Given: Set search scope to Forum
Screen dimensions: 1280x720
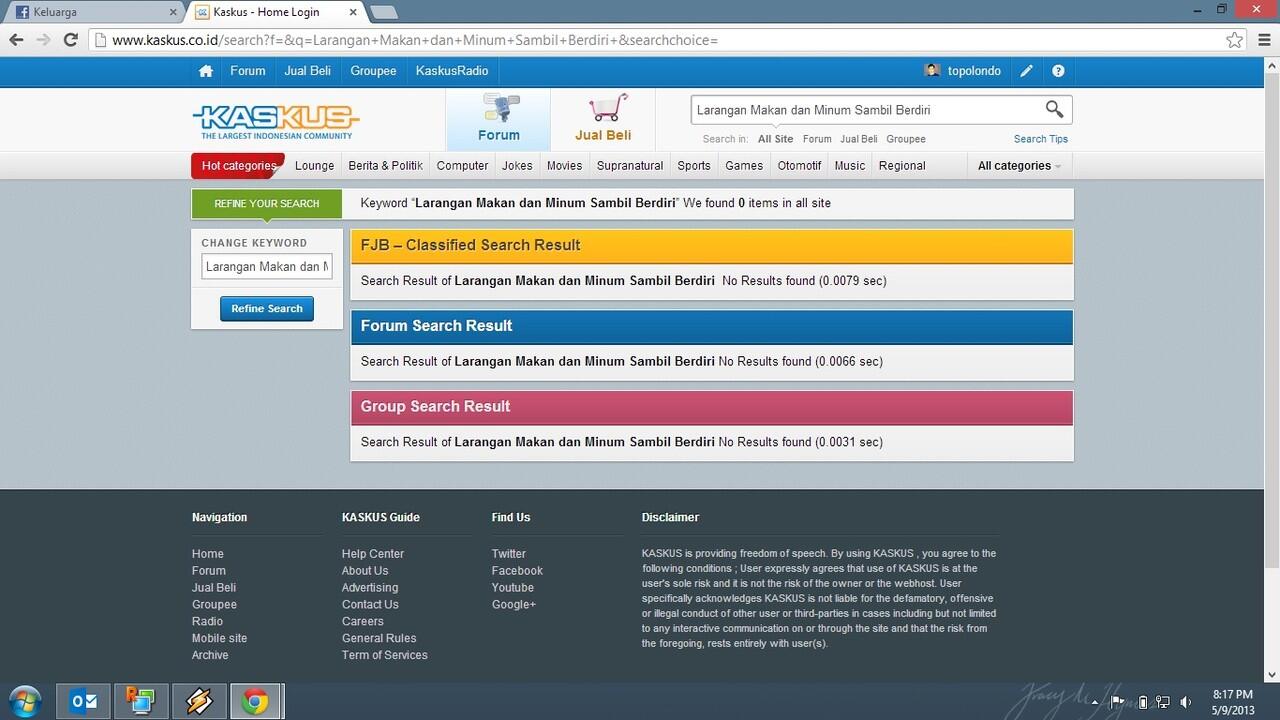Looking at the screenshot, I should tap(817, 139).
